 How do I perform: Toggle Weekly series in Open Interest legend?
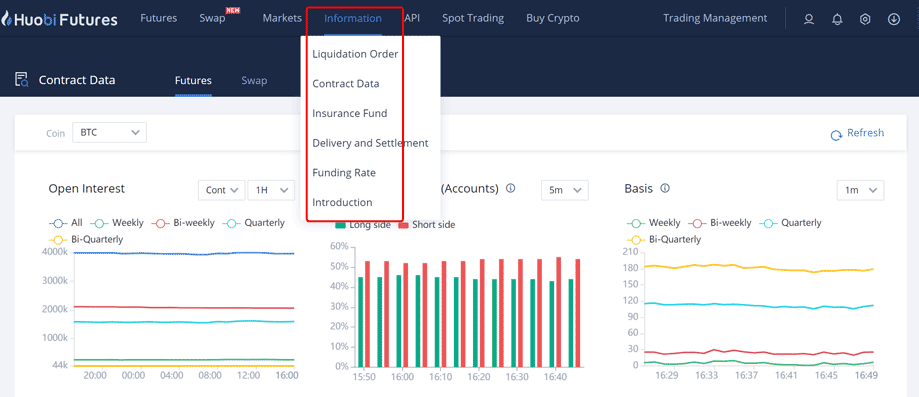[x=118, y=223]
